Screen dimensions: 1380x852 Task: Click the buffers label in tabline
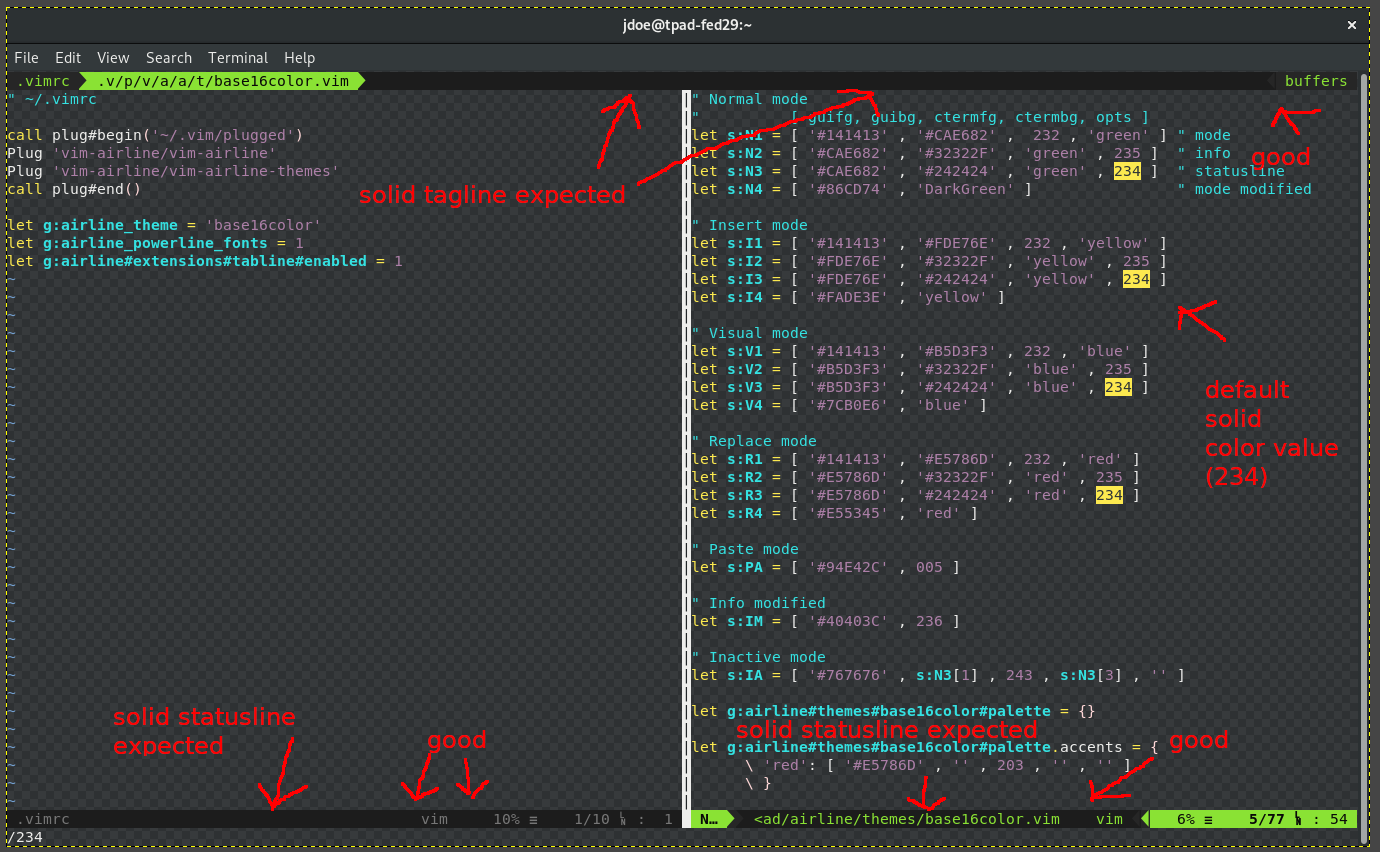tap(1316, 81)
